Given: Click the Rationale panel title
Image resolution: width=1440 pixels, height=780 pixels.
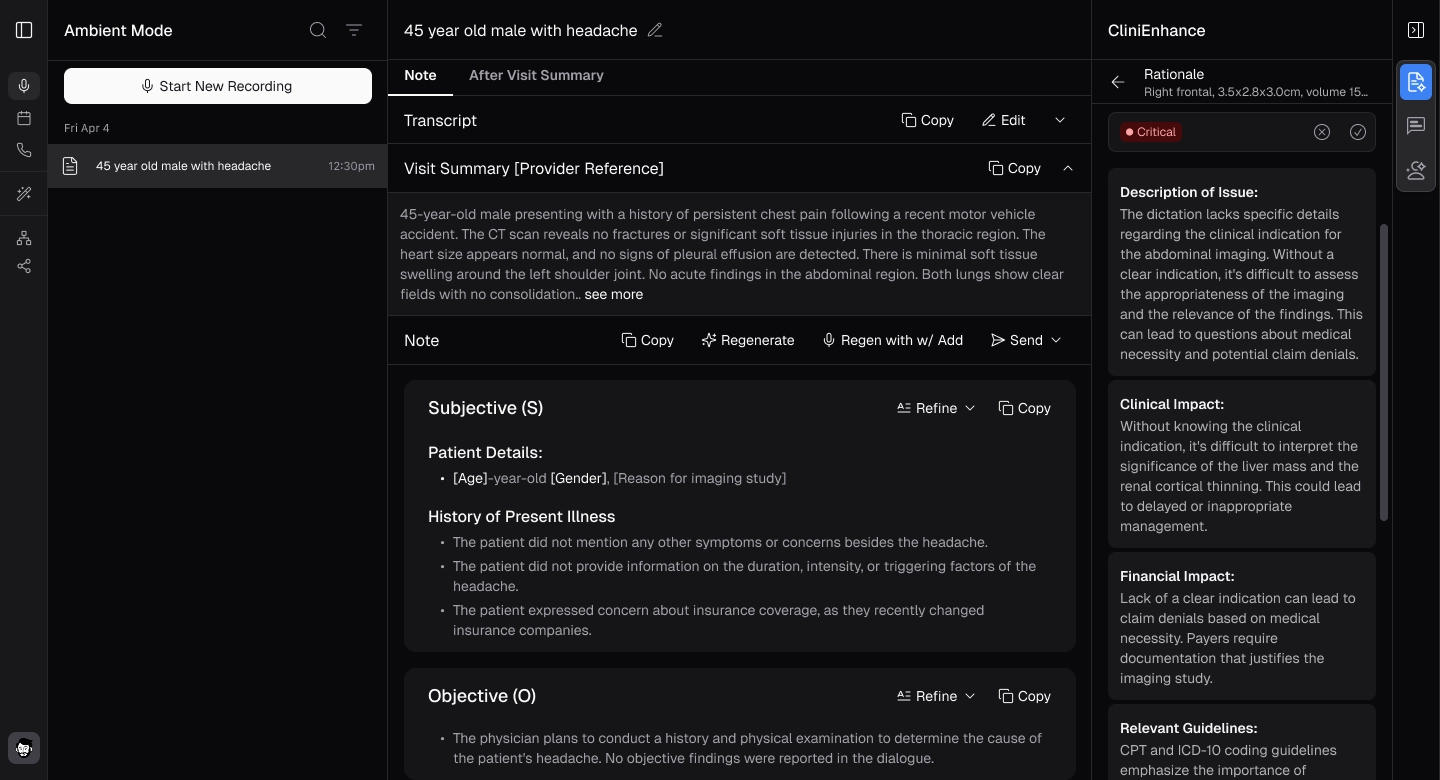Looking at the screenshot, I should 1174,74.
